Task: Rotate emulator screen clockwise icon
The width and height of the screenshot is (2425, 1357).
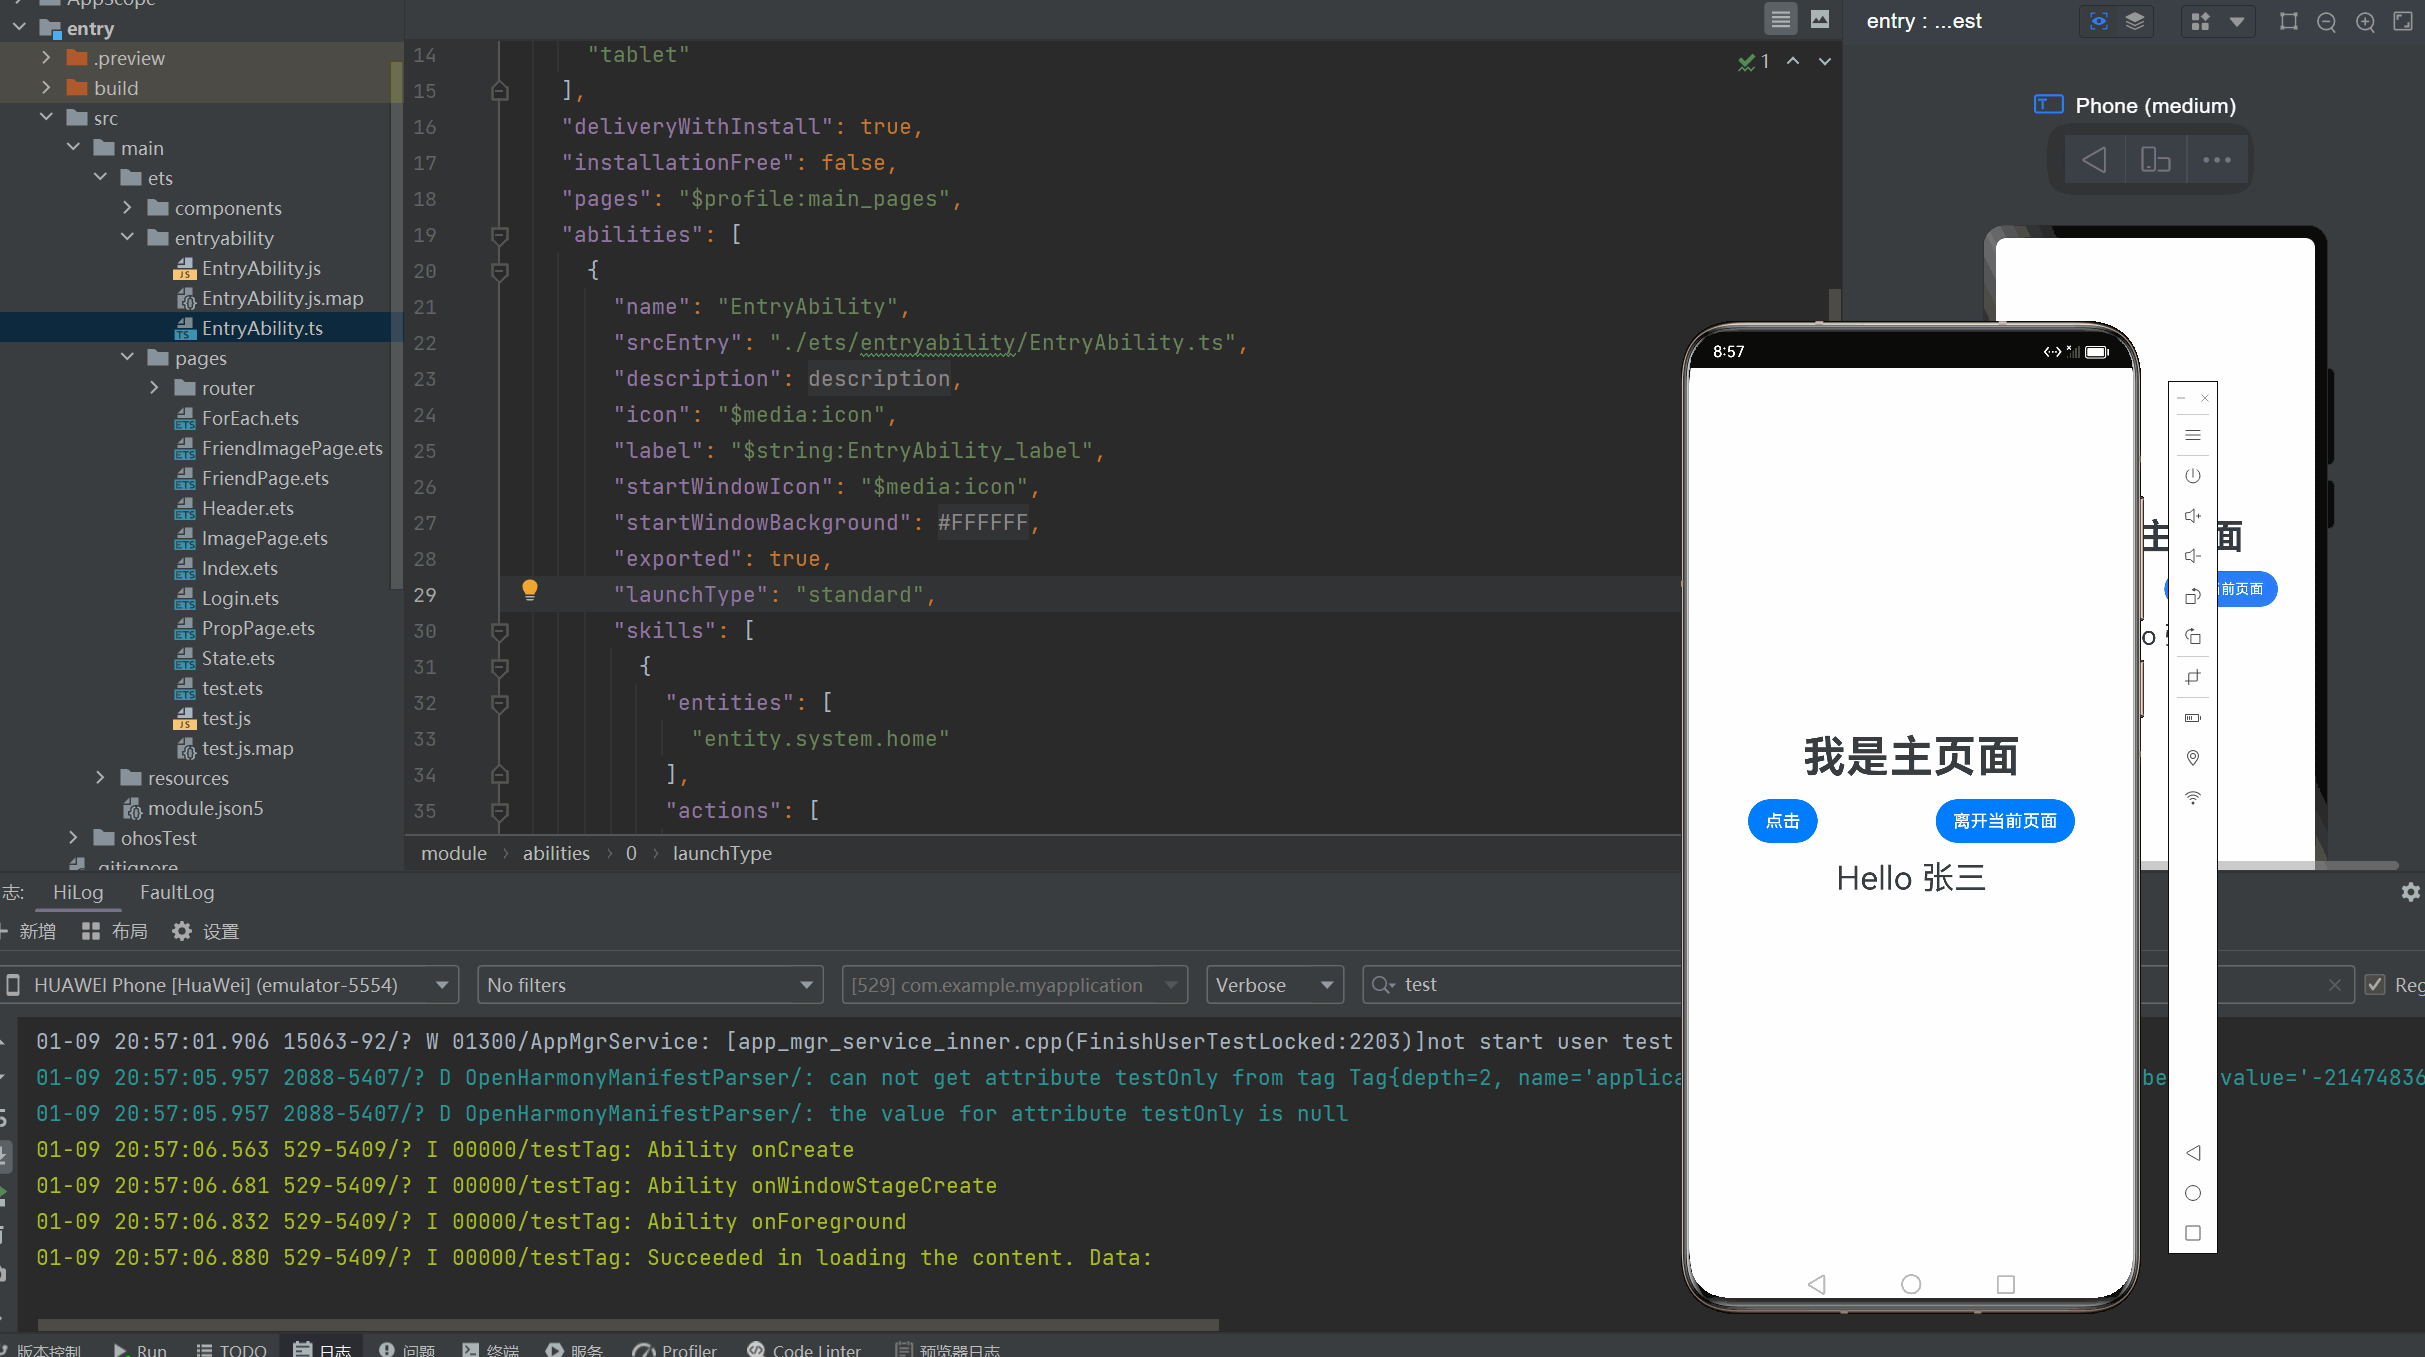Action: pos(2192,637)
